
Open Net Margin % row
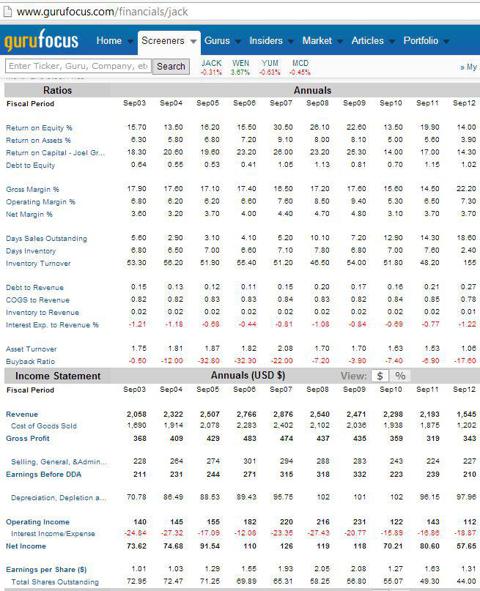tap(29, 214)
